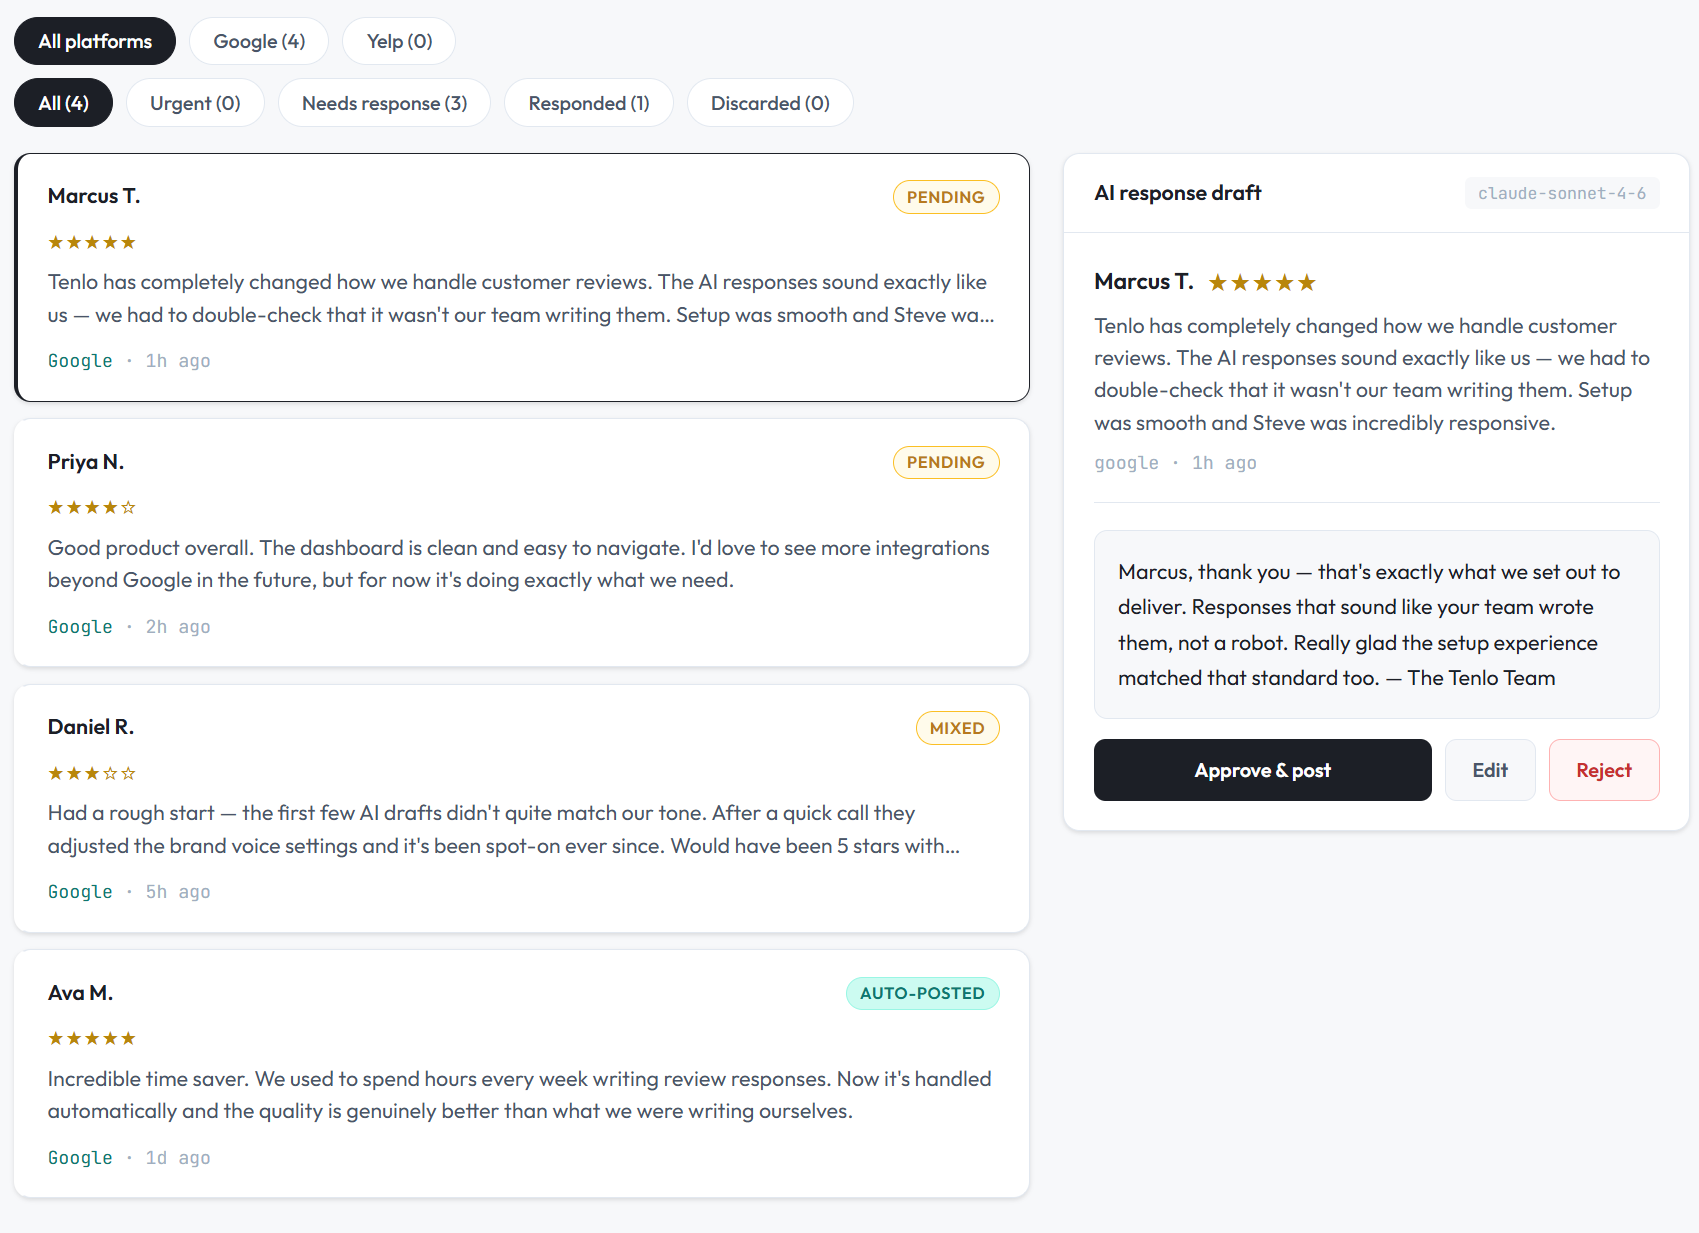Reject the AI response draft

1604,770
